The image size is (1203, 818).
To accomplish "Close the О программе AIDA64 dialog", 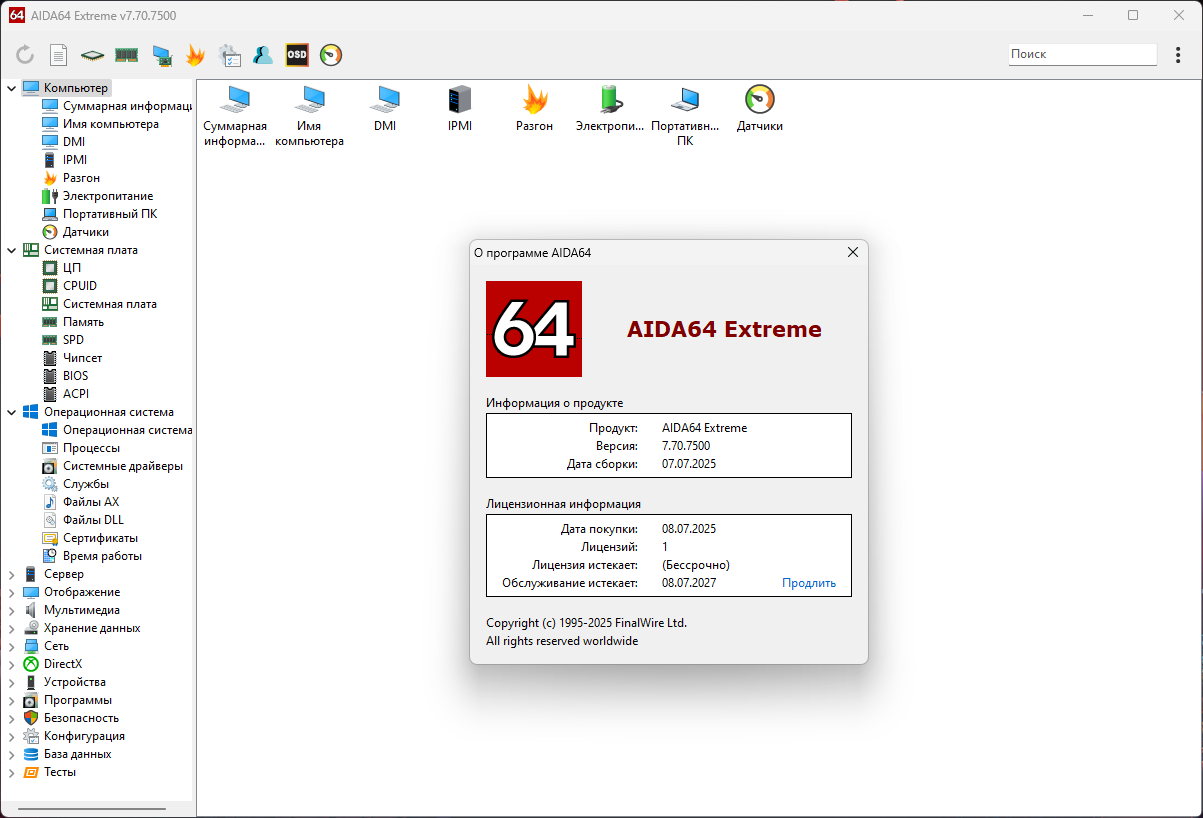I will pos(853,253).
